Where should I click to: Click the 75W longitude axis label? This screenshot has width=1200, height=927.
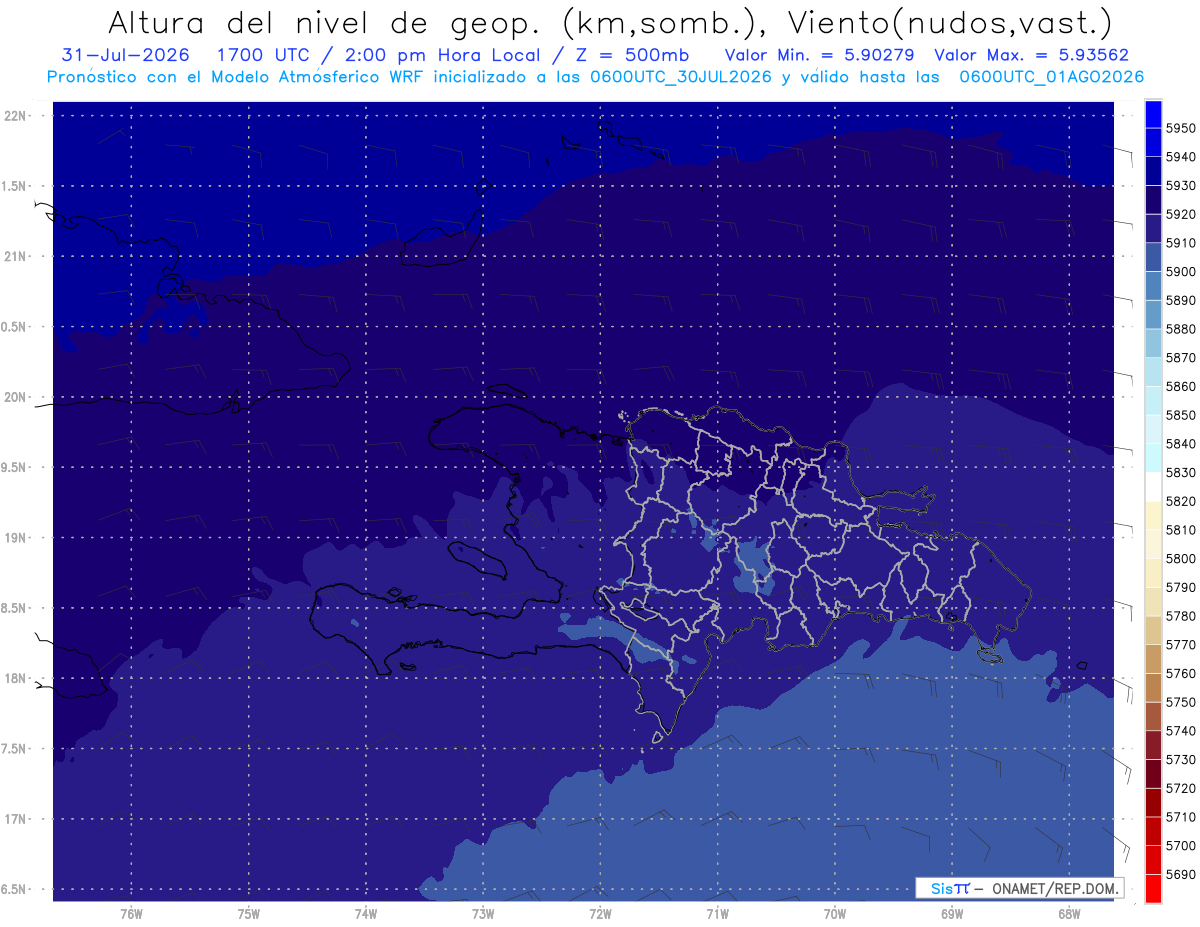[249, 913]
